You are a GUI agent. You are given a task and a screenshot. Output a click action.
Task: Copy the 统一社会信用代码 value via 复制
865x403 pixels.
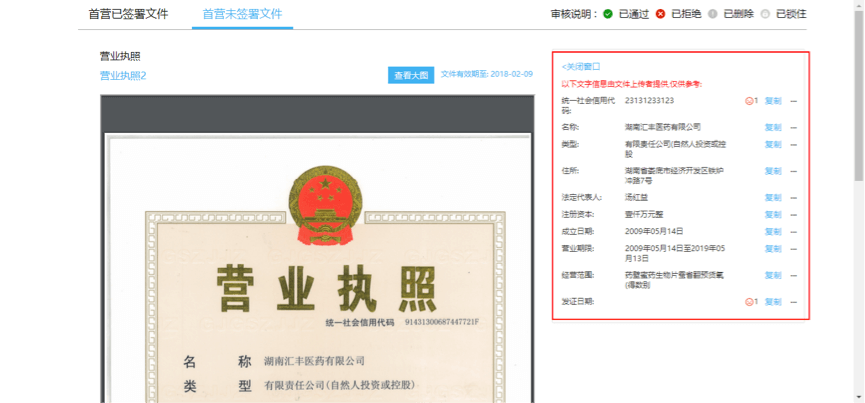click(773, 101)
